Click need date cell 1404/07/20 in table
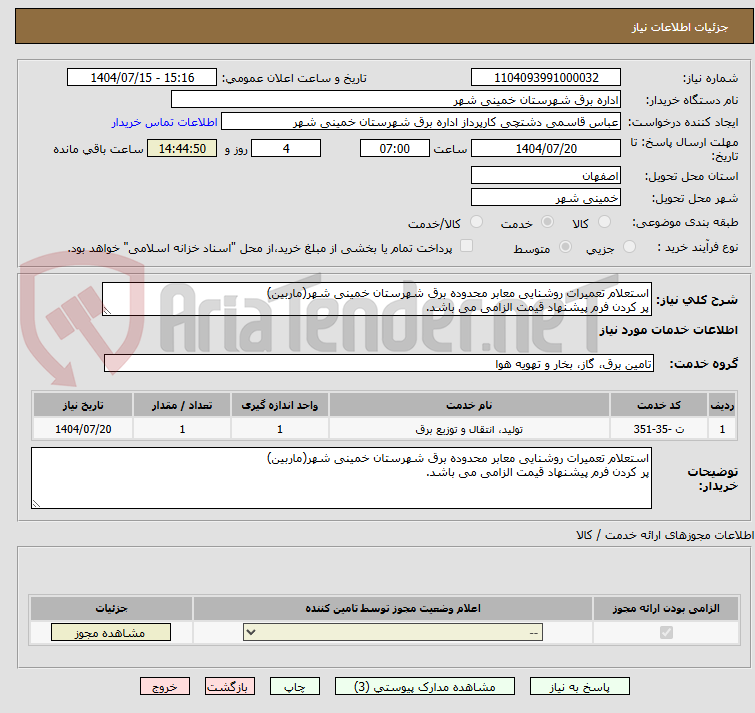 pos(83,429)
